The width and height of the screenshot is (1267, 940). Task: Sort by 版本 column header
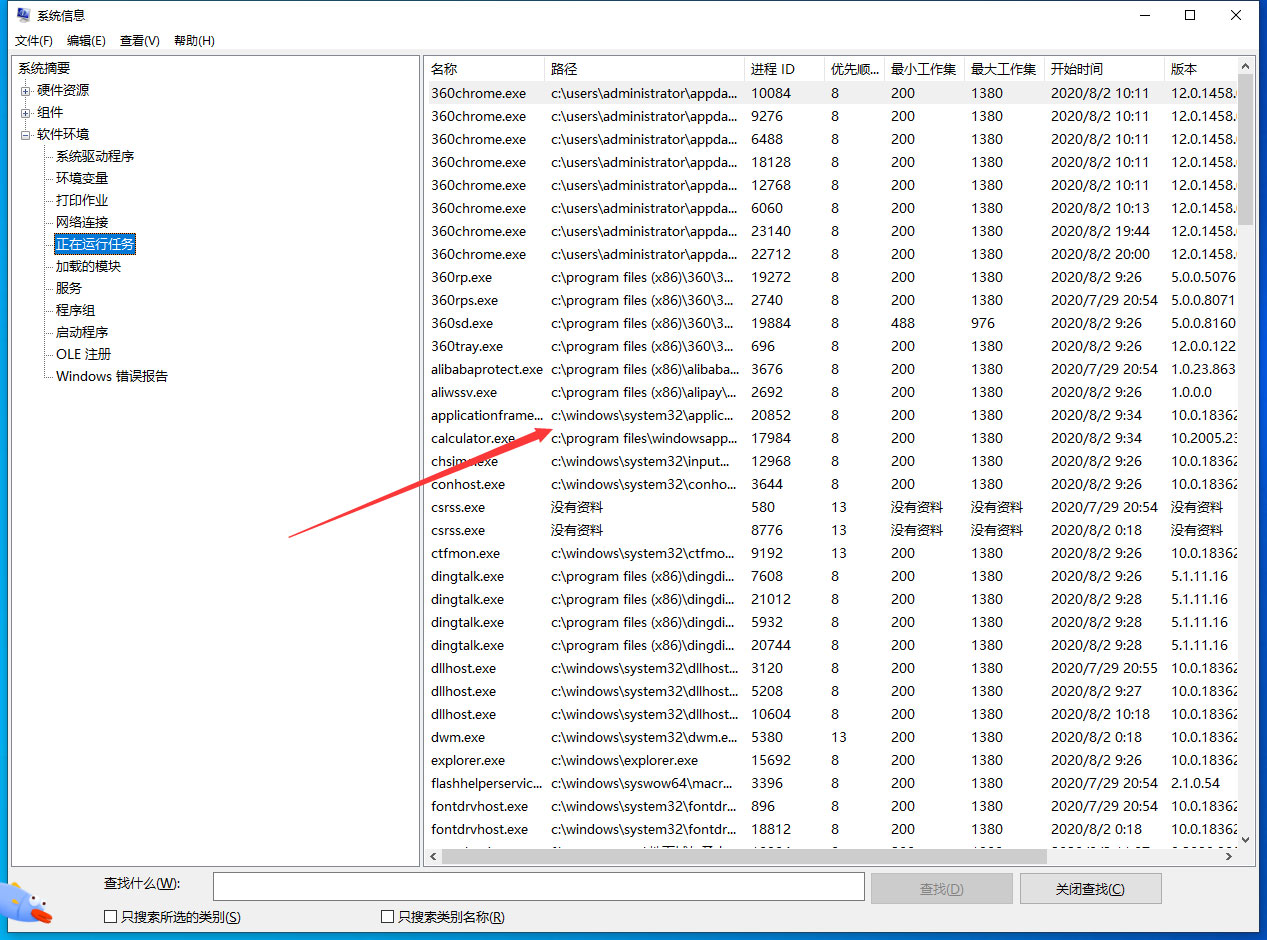1201,69
